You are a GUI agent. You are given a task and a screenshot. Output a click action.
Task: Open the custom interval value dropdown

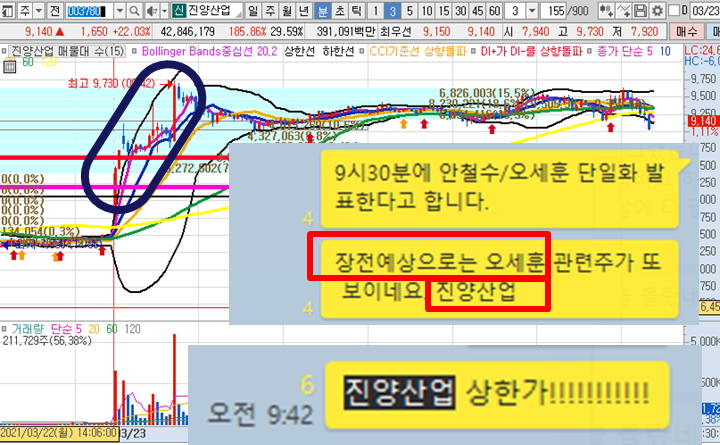click(x=532, y=10)
